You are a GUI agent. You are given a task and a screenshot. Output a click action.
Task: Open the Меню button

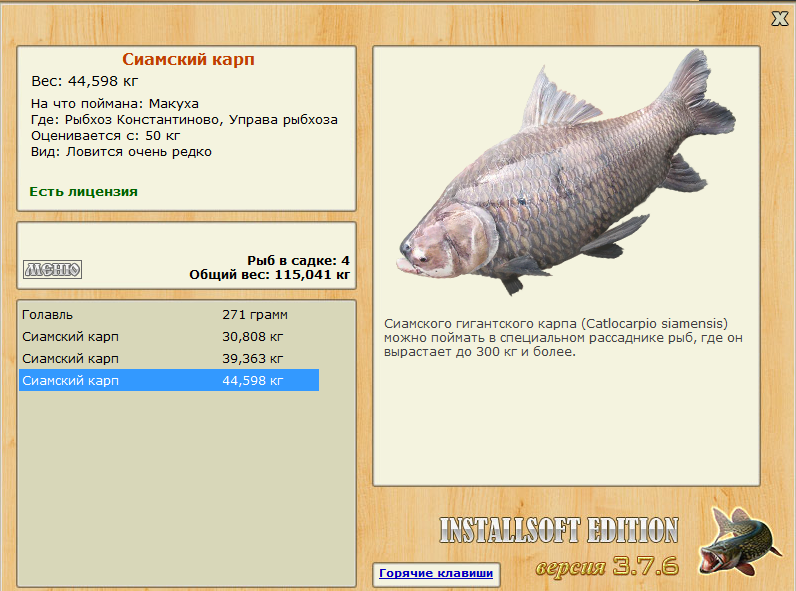pos(52,269)
